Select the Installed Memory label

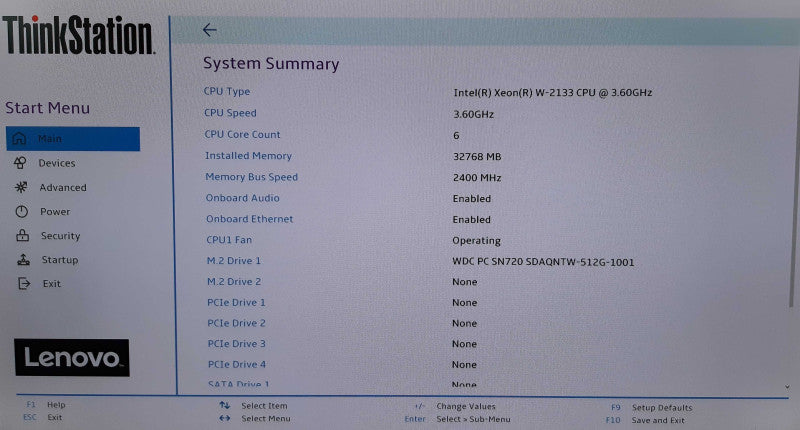248,156
